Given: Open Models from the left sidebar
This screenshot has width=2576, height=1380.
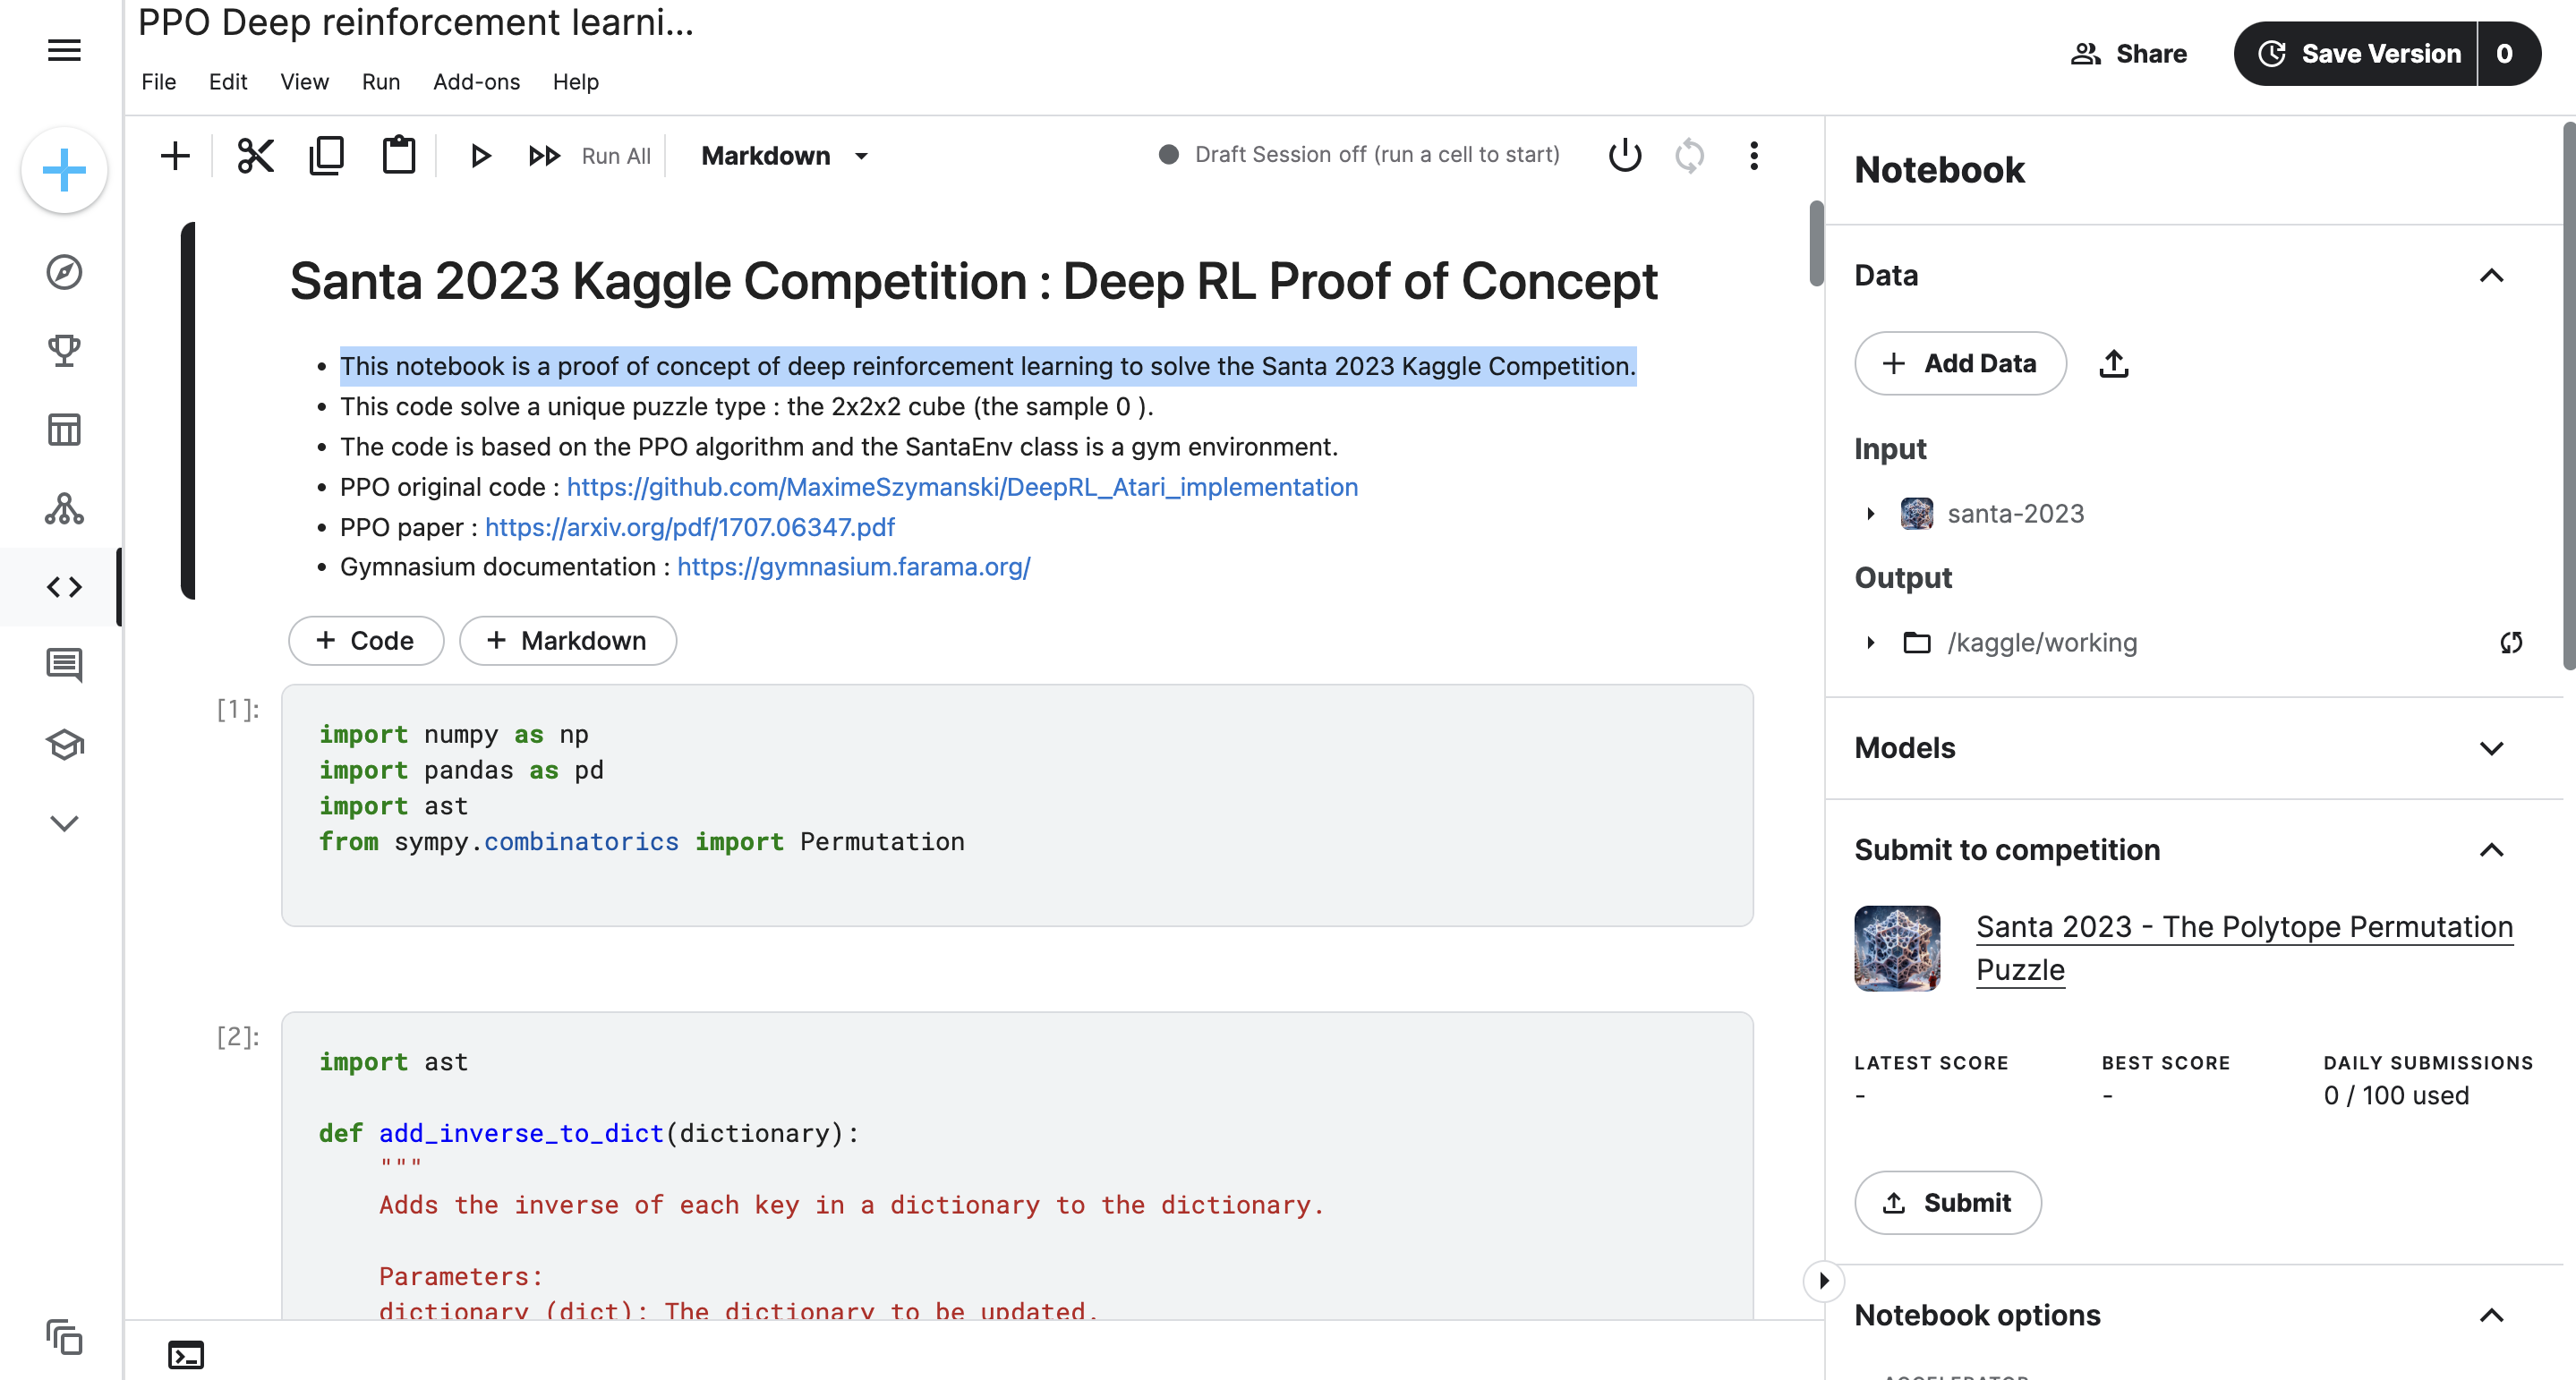Looking at the screenshot, I should tap(63, 510).
